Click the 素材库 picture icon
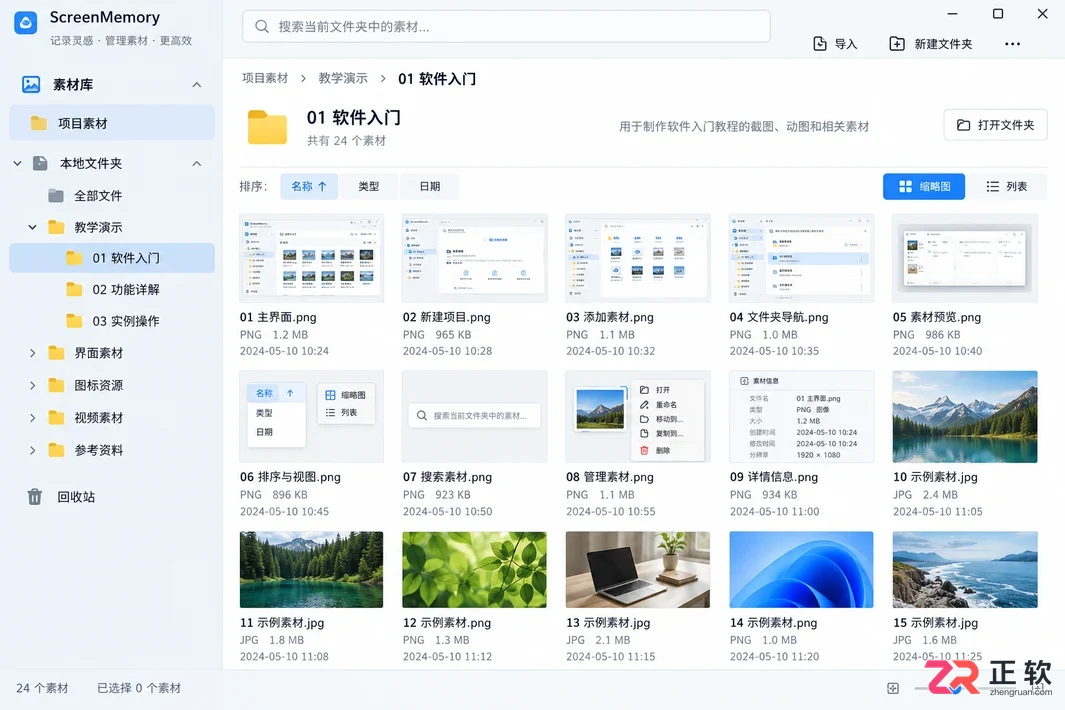This screenshot has height=710, width=1065. (31, 84)
